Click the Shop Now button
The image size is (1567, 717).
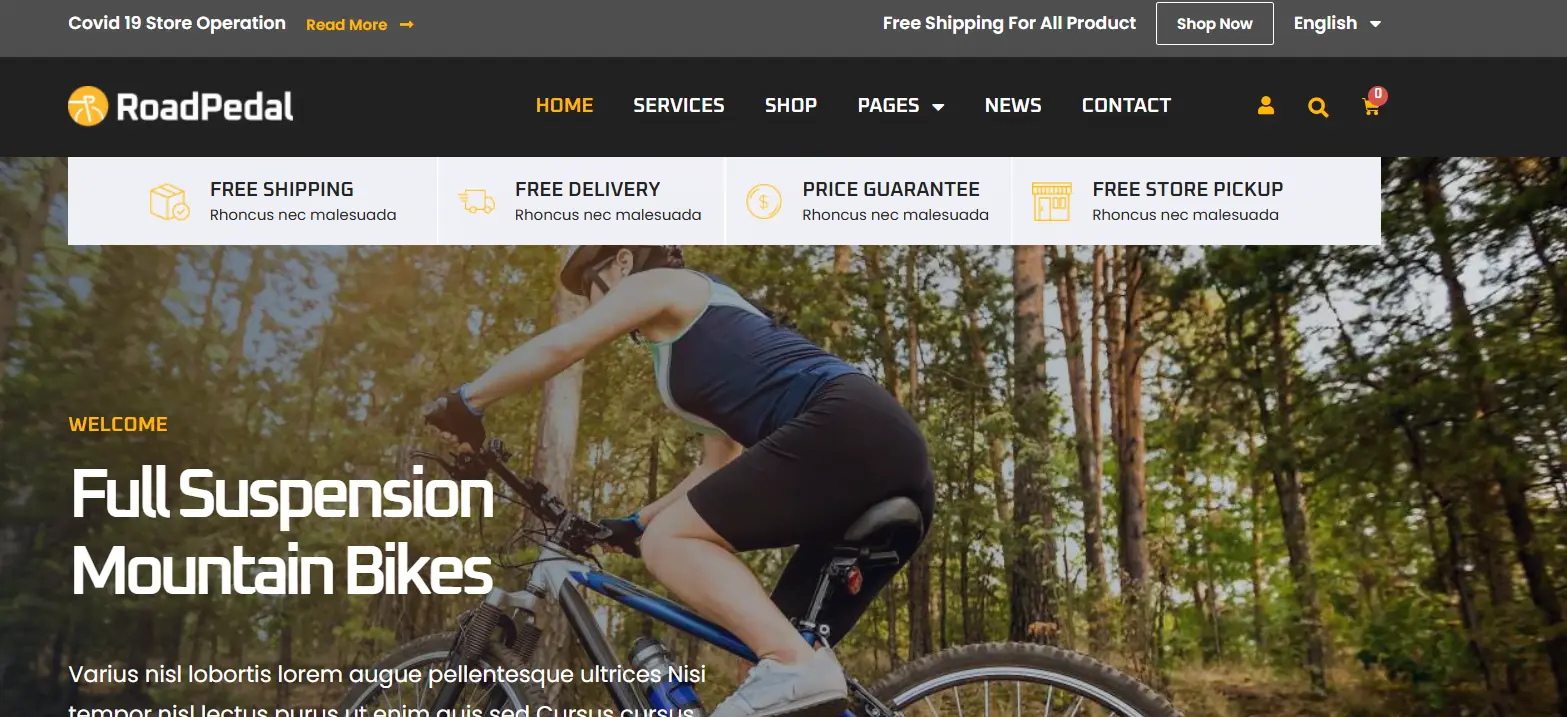pyautogui.click(x=1215, y=23)
